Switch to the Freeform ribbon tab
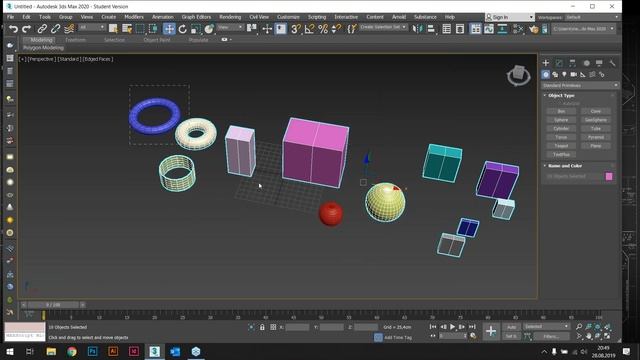 [76, 40]
